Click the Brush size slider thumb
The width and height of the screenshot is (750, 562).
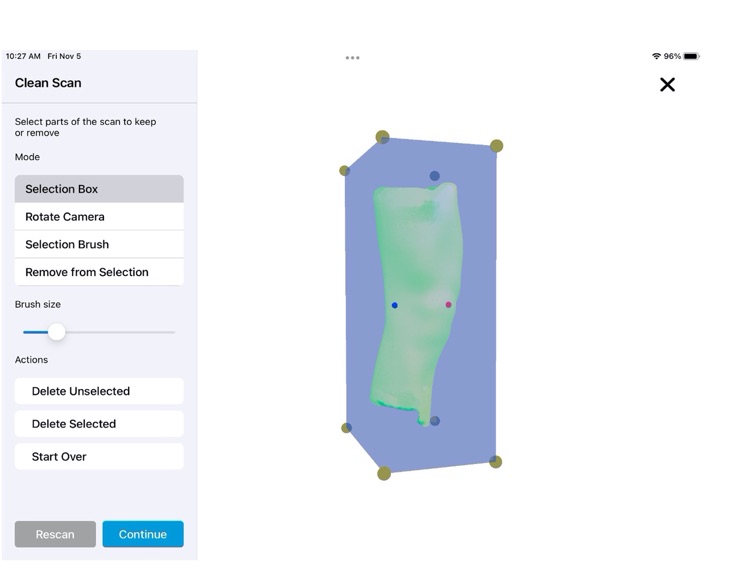coord(56,331)
